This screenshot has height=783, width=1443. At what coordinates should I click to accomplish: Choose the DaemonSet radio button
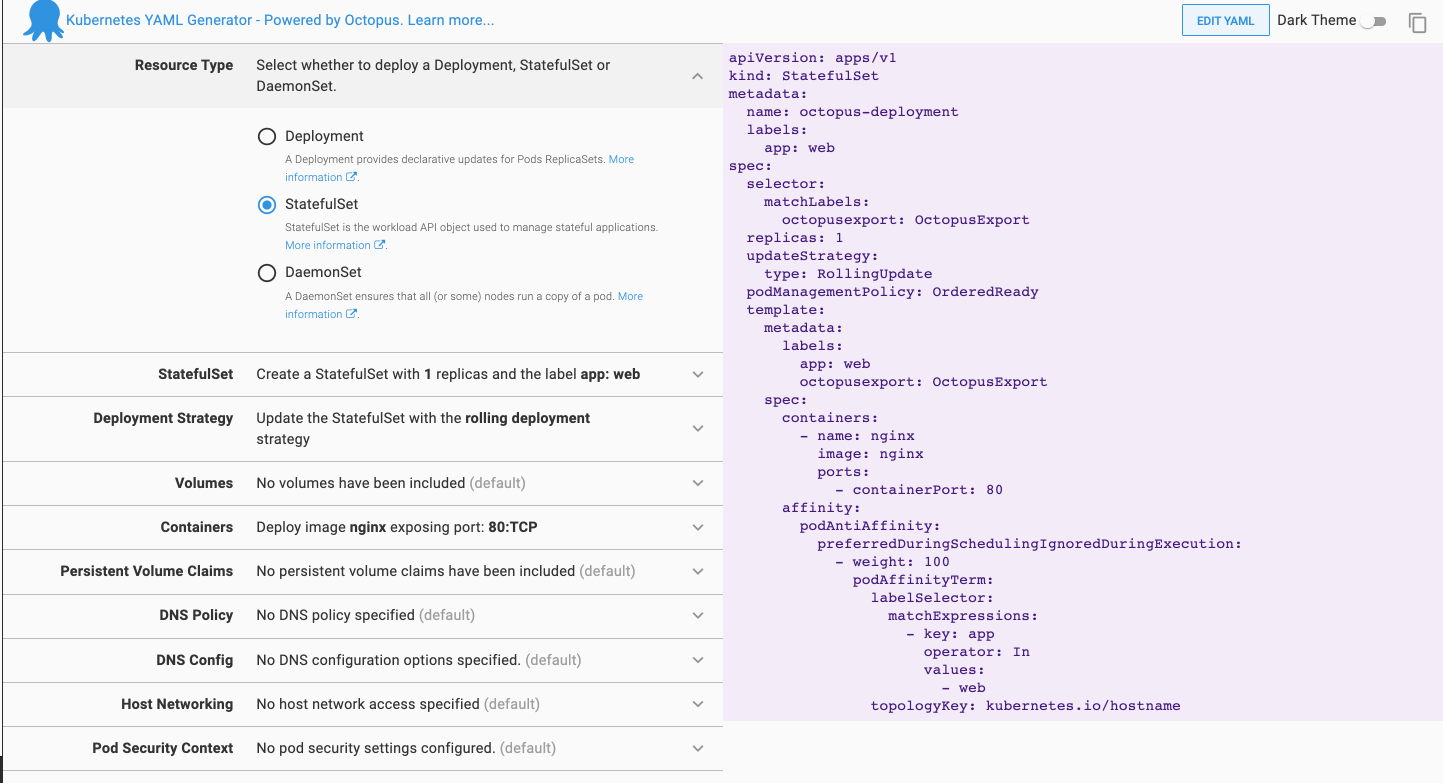point(267,273)
